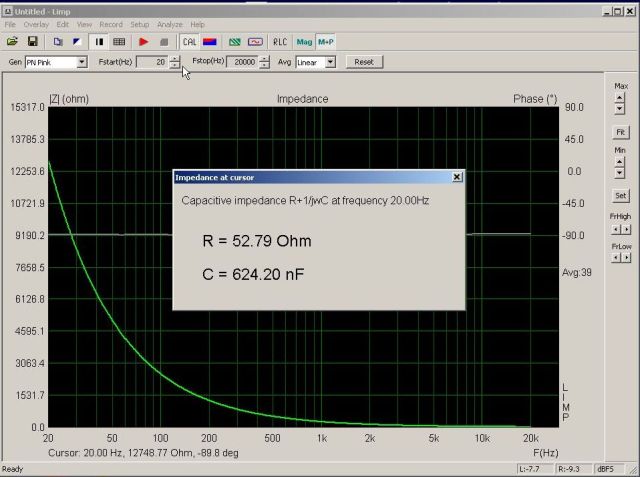
Task: Close the Impedance at cursor dialog
Action: click(x=457, y=177)
